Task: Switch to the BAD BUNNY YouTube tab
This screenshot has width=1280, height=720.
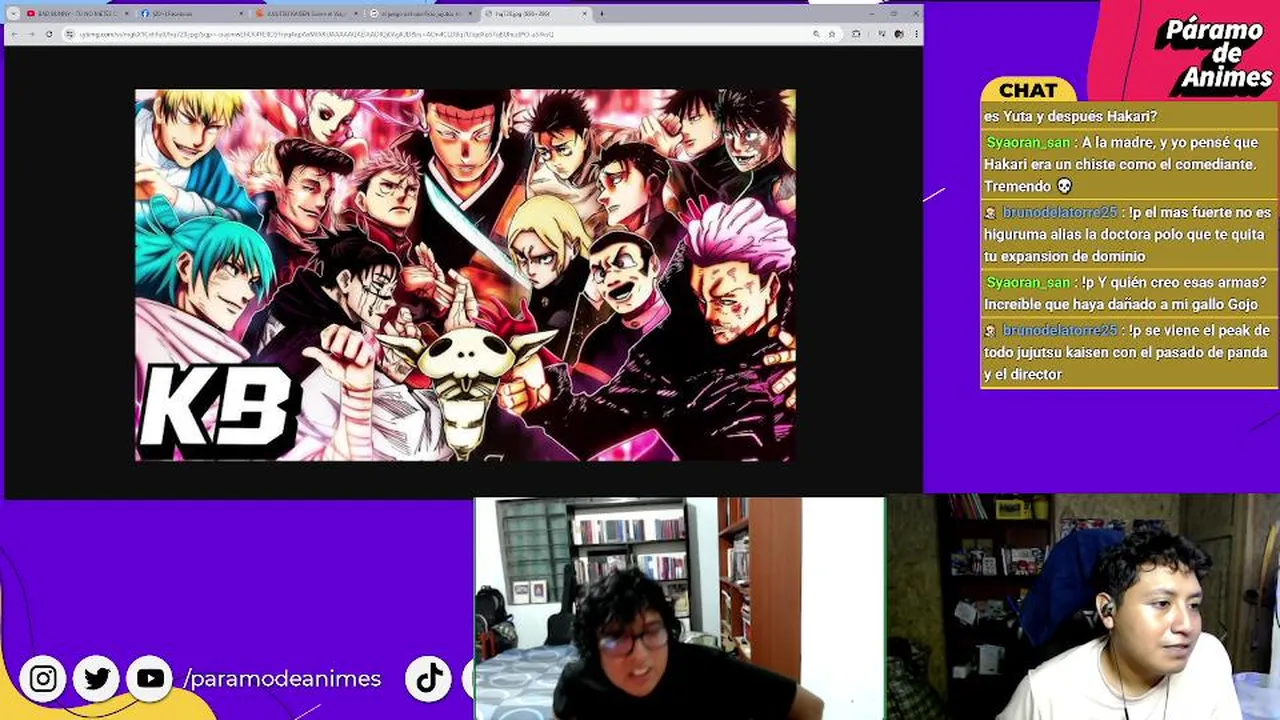Action: pos(78,14)
